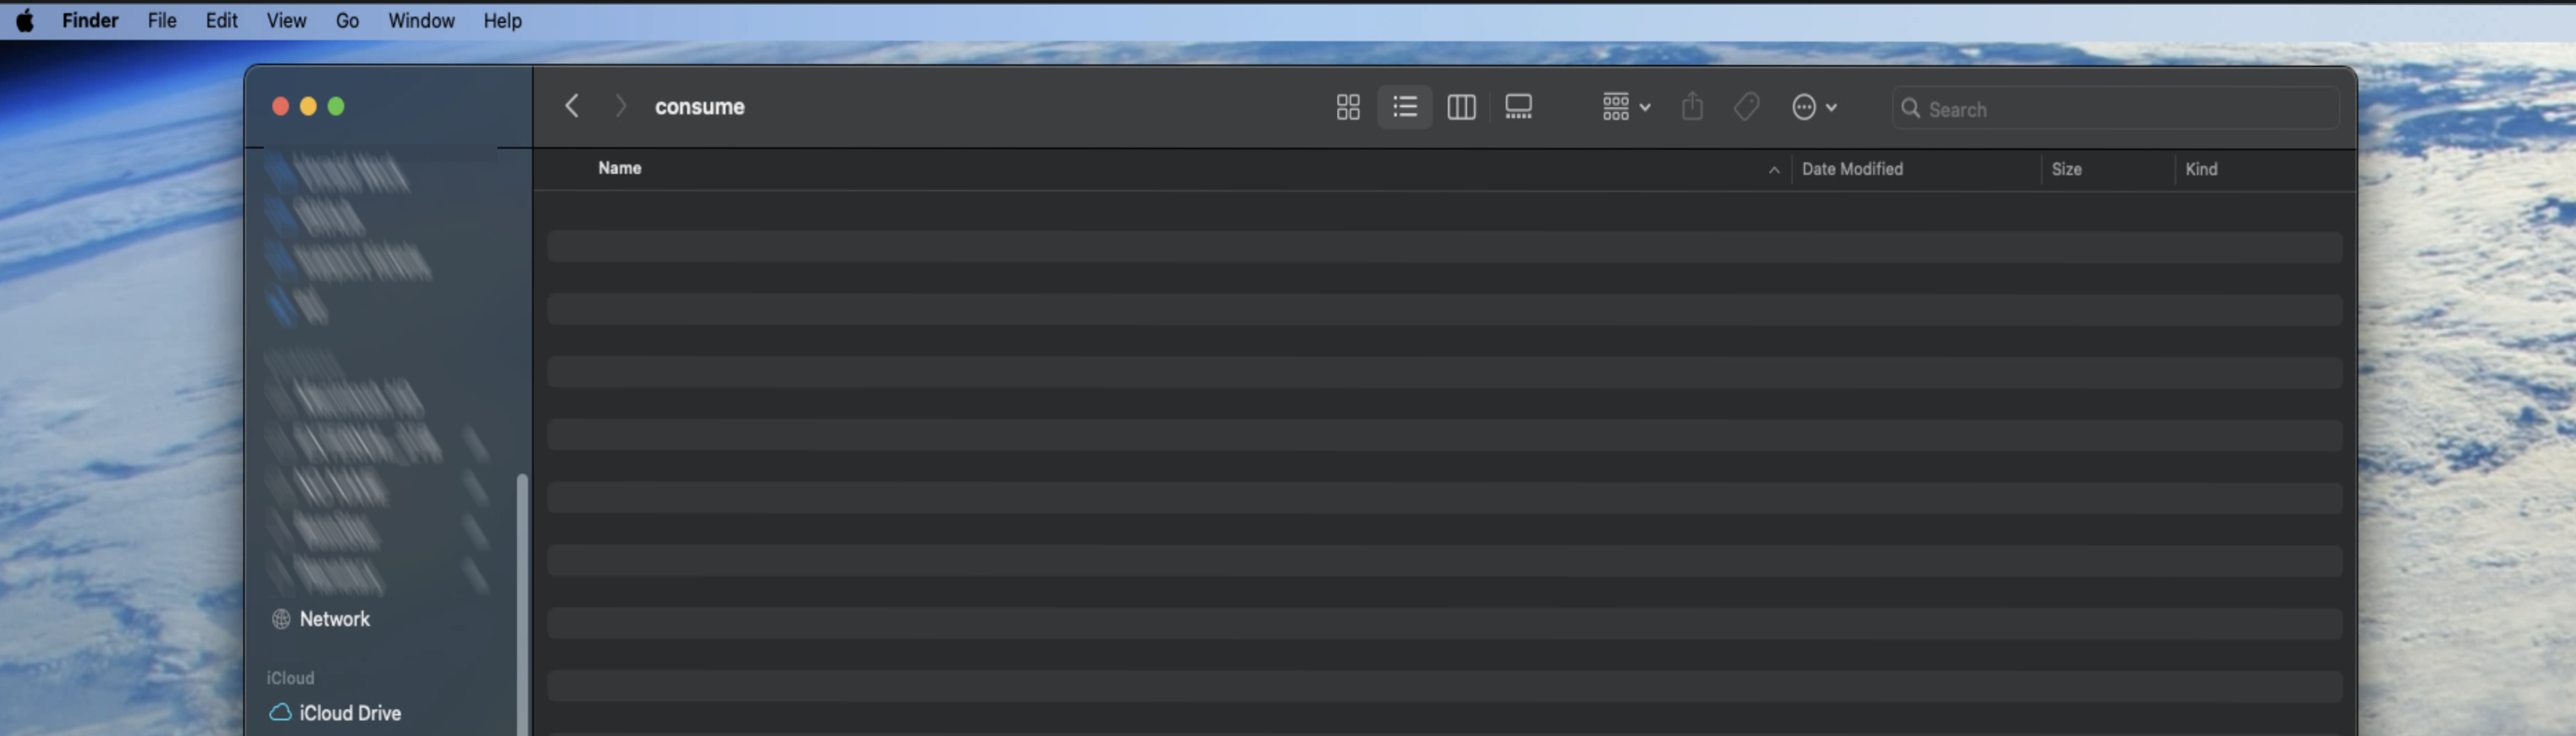Switch to list view
Image resolution: width=2576 pixels, height=736 pixels.
[1404, 107]
